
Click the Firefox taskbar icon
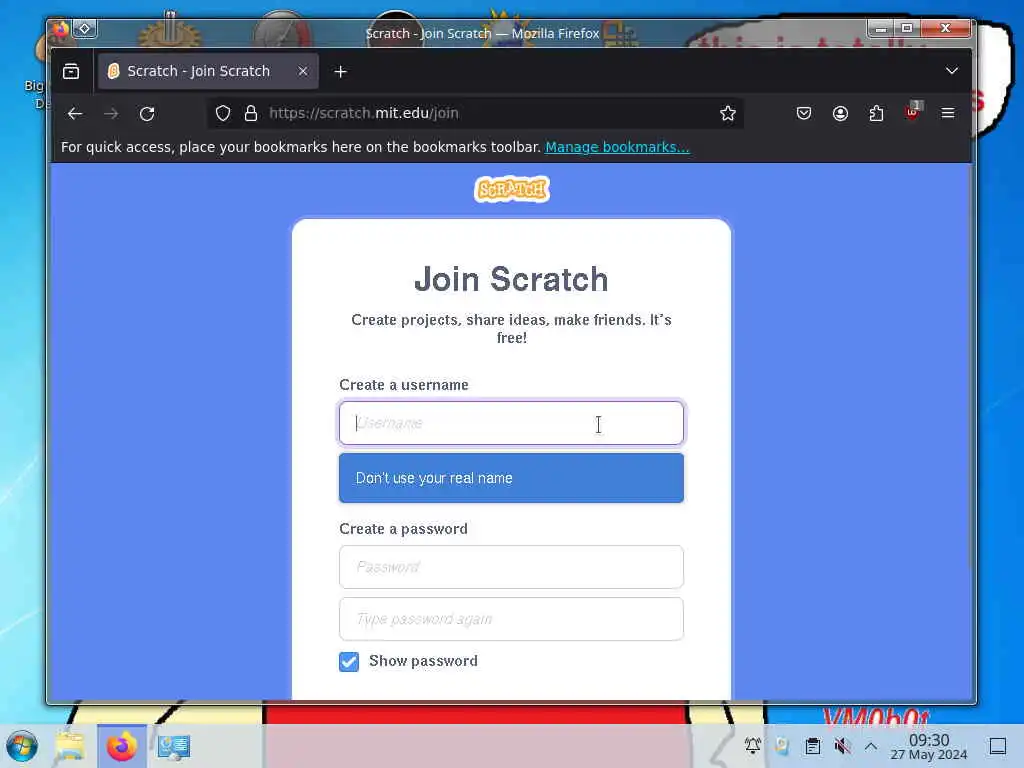click(121, 746)
